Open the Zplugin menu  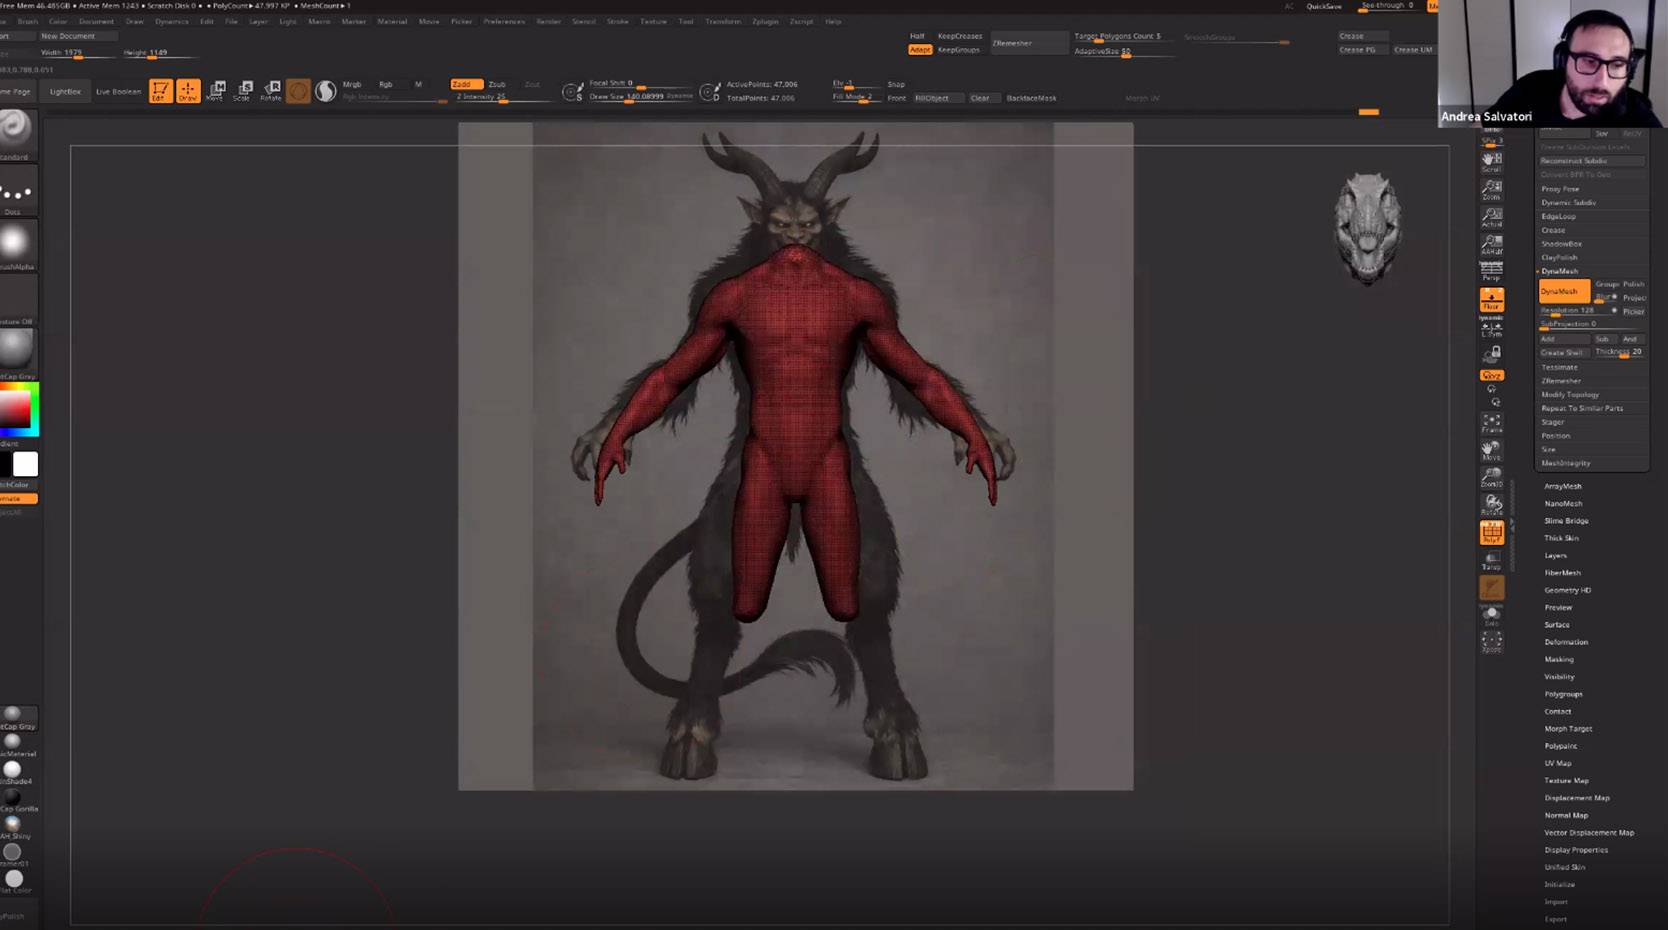765,21
